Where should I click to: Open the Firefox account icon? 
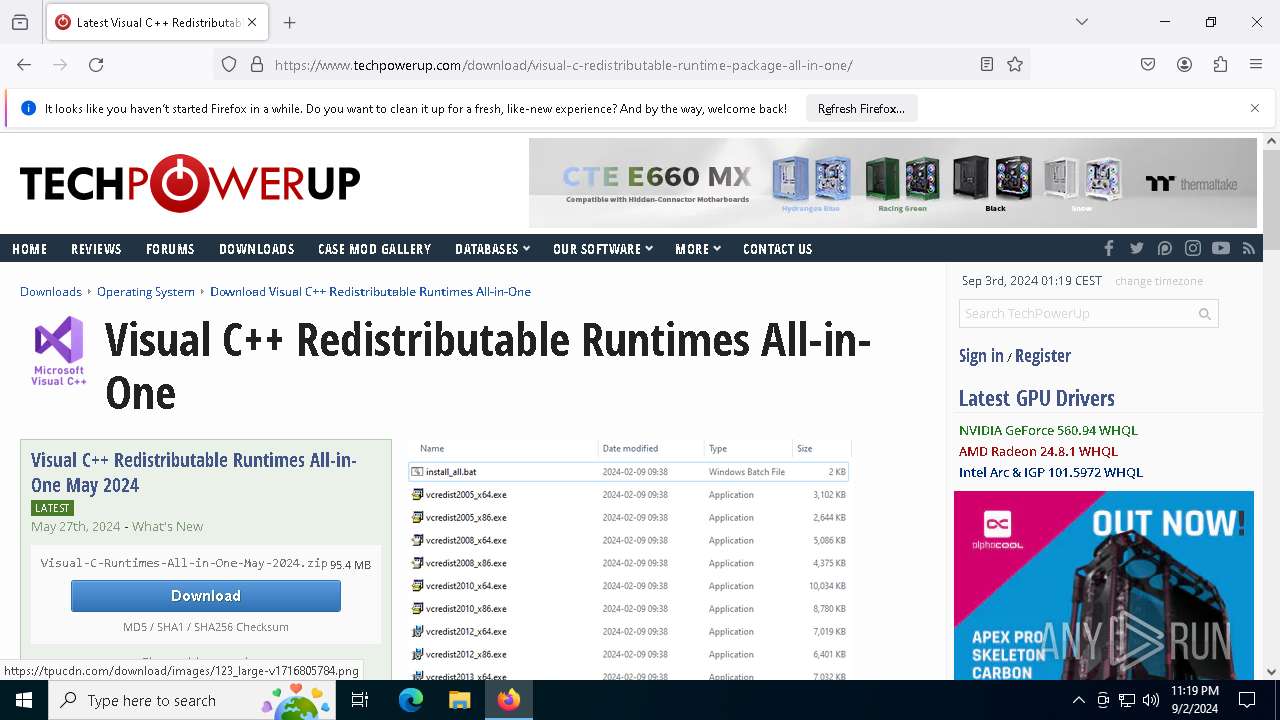pos(1184,65)
